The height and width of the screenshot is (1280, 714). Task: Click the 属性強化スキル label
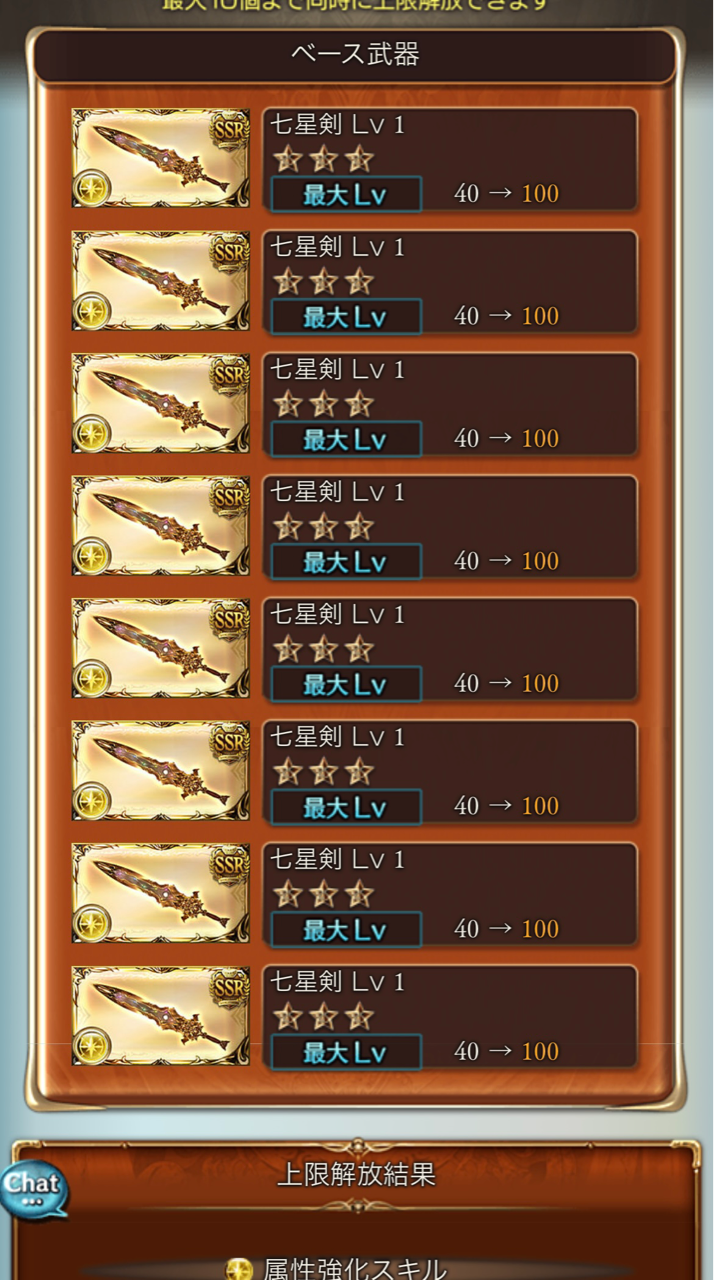[x=355, y=1269]
